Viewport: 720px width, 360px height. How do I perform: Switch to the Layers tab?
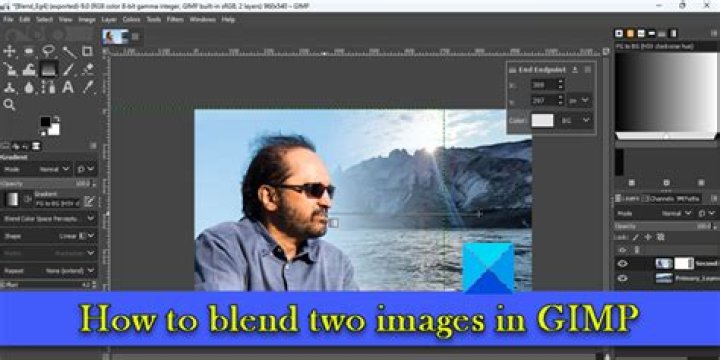tap(627, 199)
